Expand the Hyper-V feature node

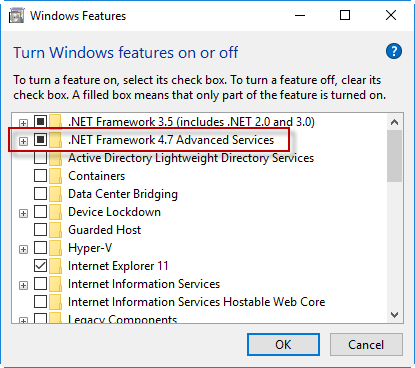(23, 249)
